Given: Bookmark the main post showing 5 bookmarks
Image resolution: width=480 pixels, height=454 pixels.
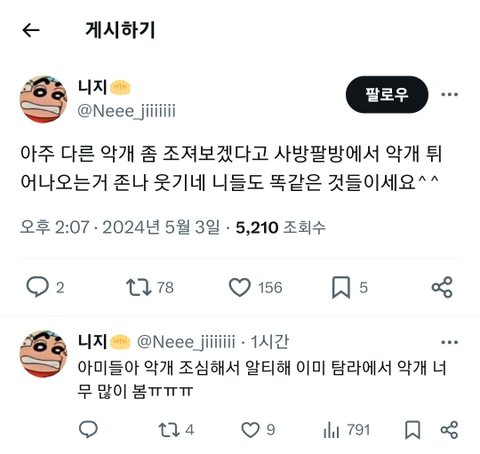Looking at the screenshot, I should point(341,287).
